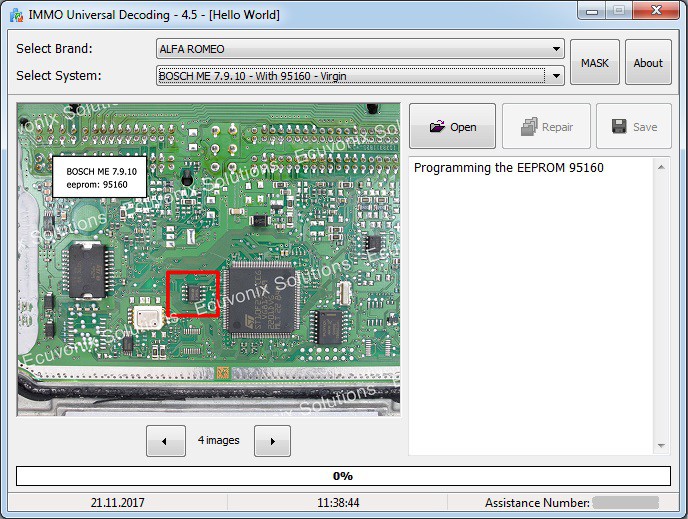Click the Repair button
Viewport: 688px width, 519px height.
(546, 126)
